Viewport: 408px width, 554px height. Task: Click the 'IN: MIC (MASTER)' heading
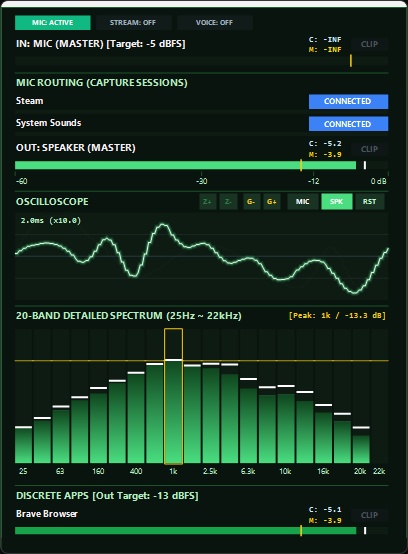click(x=60, y=44)
